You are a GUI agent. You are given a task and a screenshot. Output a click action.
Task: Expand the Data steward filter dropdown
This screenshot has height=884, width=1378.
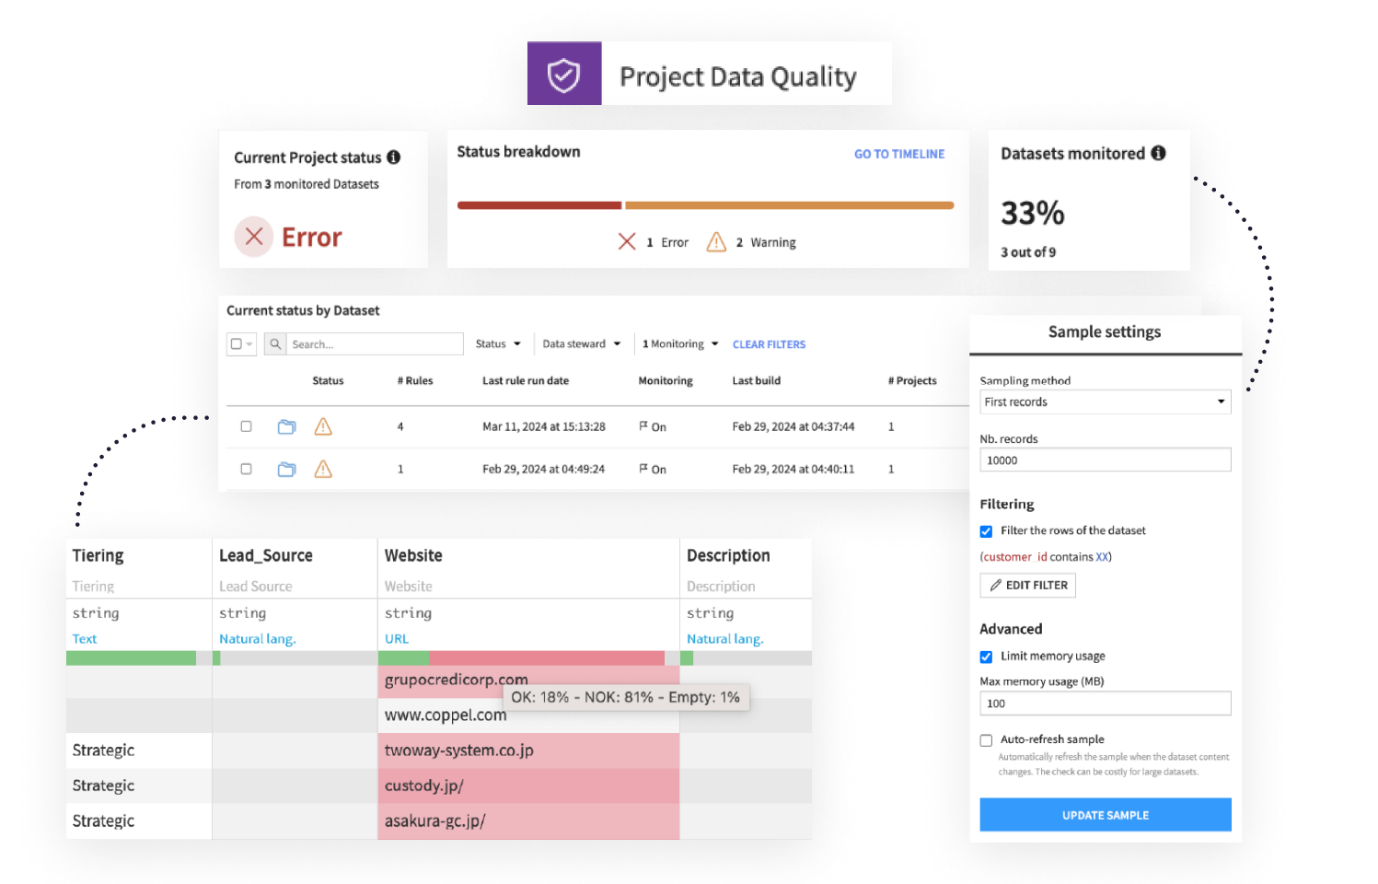pos(582,344)
